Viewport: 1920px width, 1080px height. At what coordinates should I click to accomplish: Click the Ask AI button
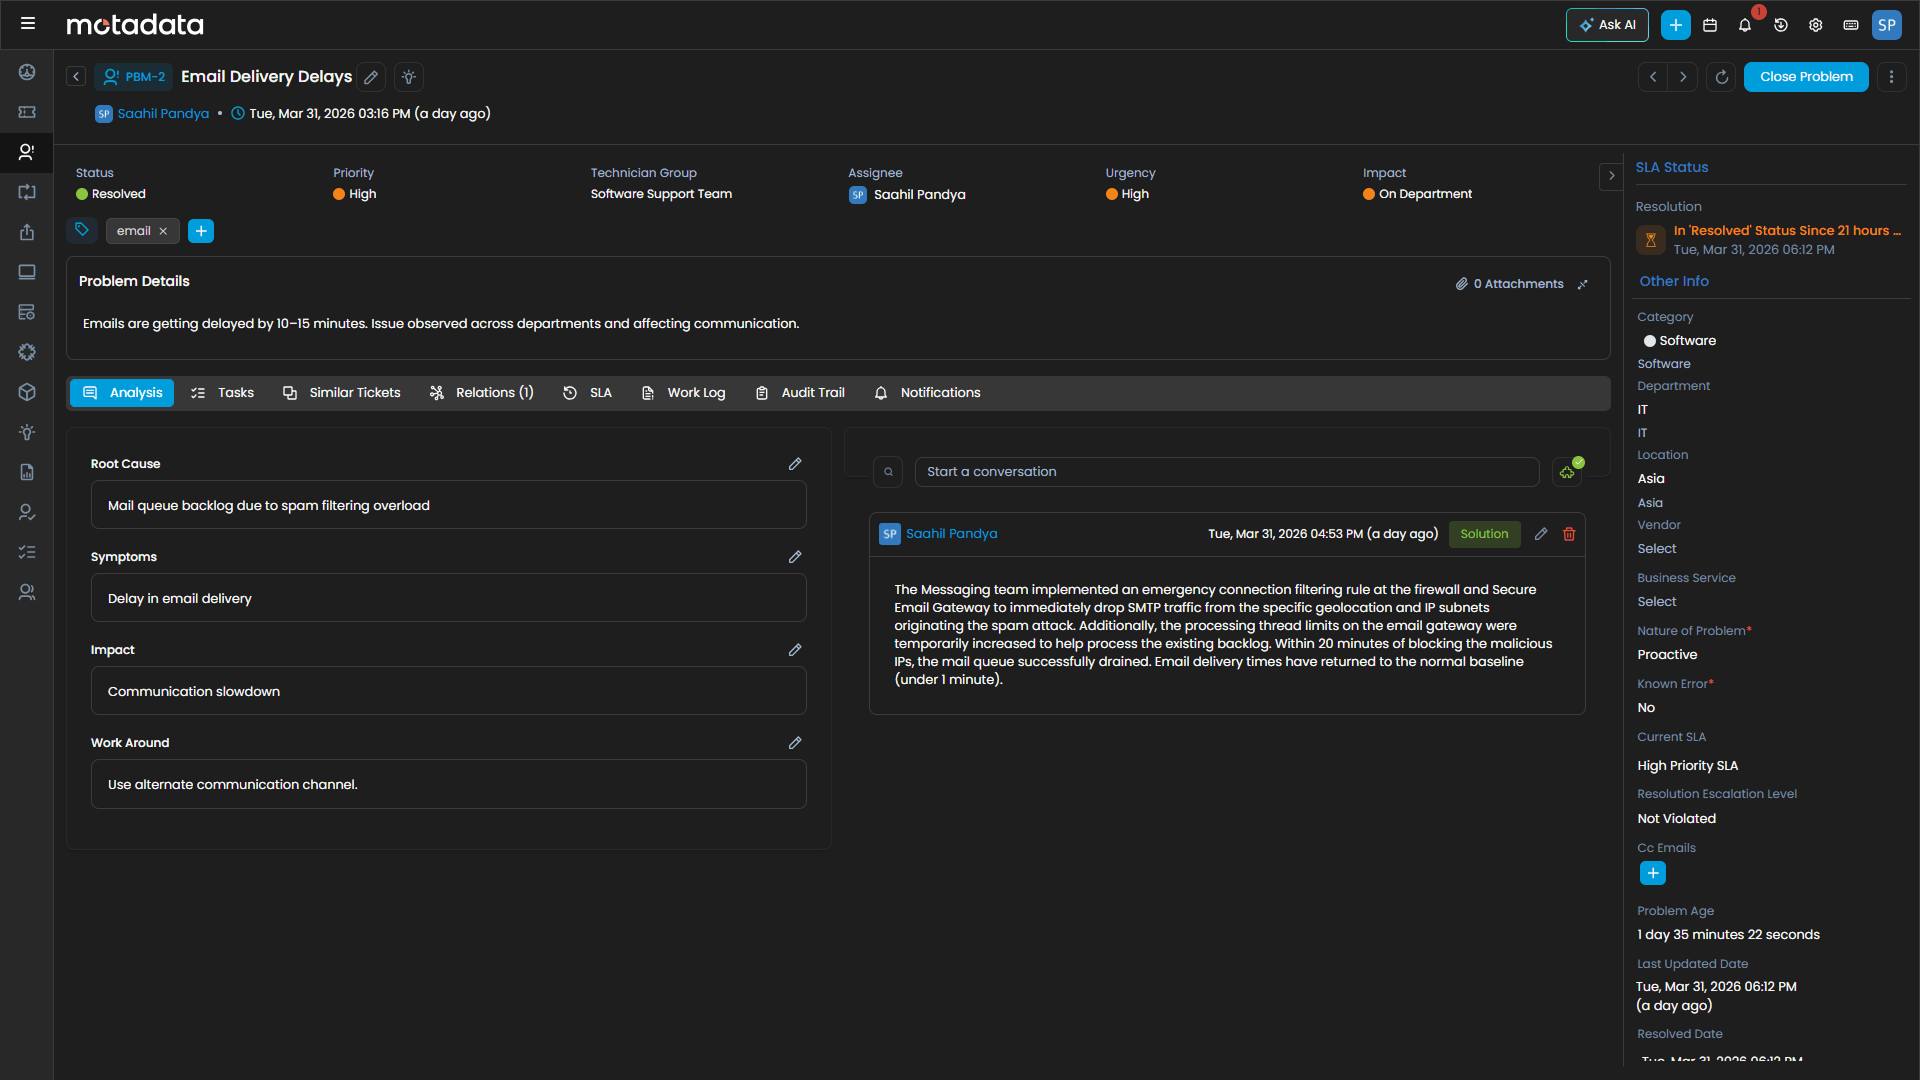click(1607, 25)
